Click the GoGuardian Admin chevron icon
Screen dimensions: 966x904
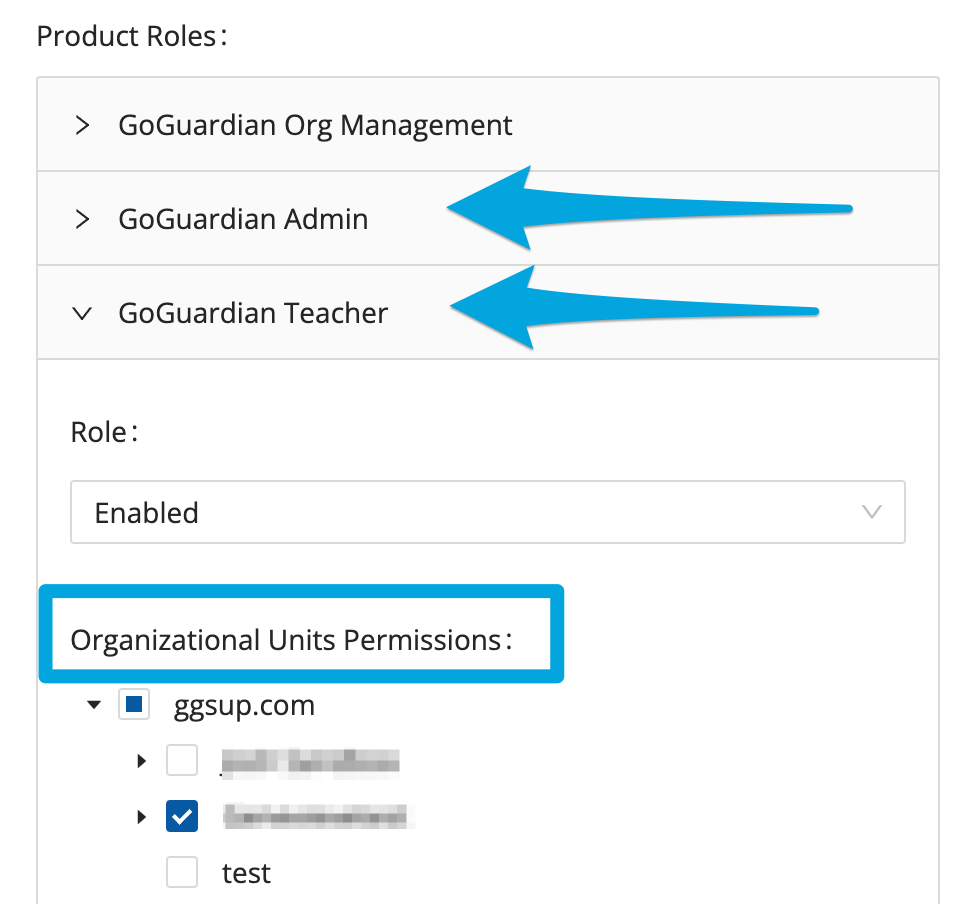[x=82, y=218]
